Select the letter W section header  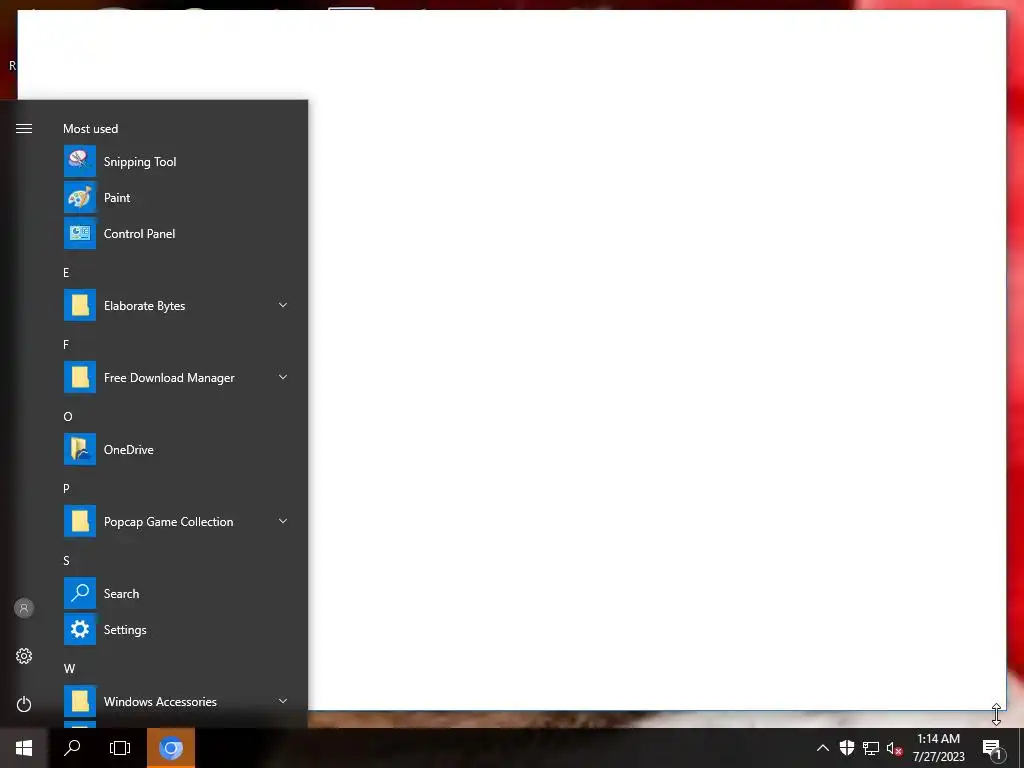coord(69,669)
